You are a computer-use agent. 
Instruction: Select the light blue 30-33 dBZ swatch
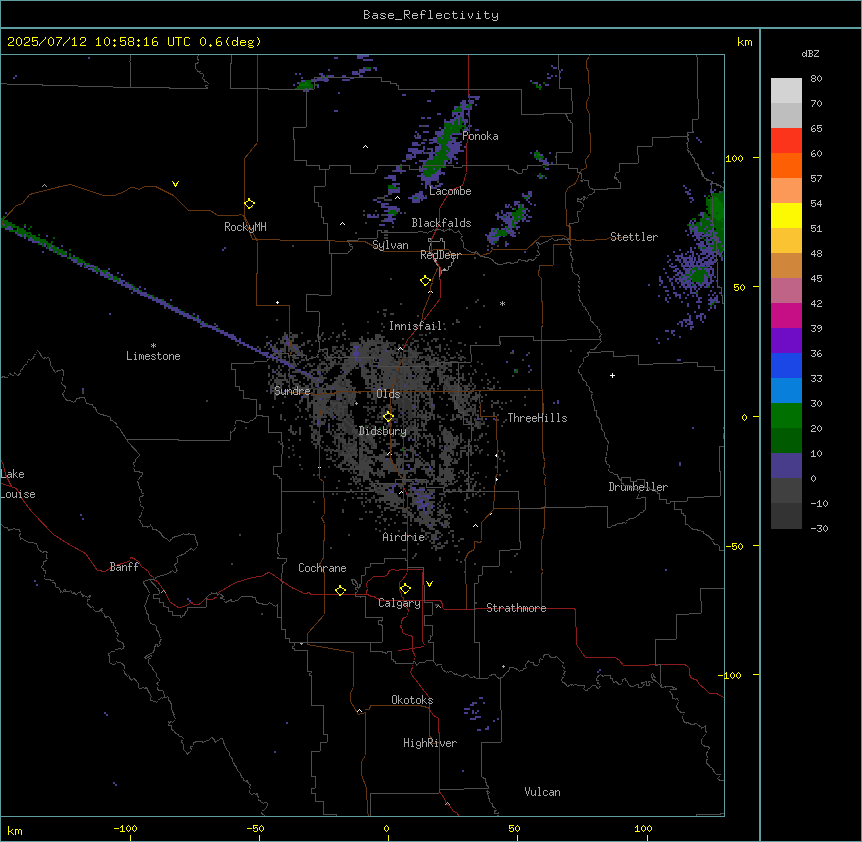pyautogui.click(x=786, y=391)
